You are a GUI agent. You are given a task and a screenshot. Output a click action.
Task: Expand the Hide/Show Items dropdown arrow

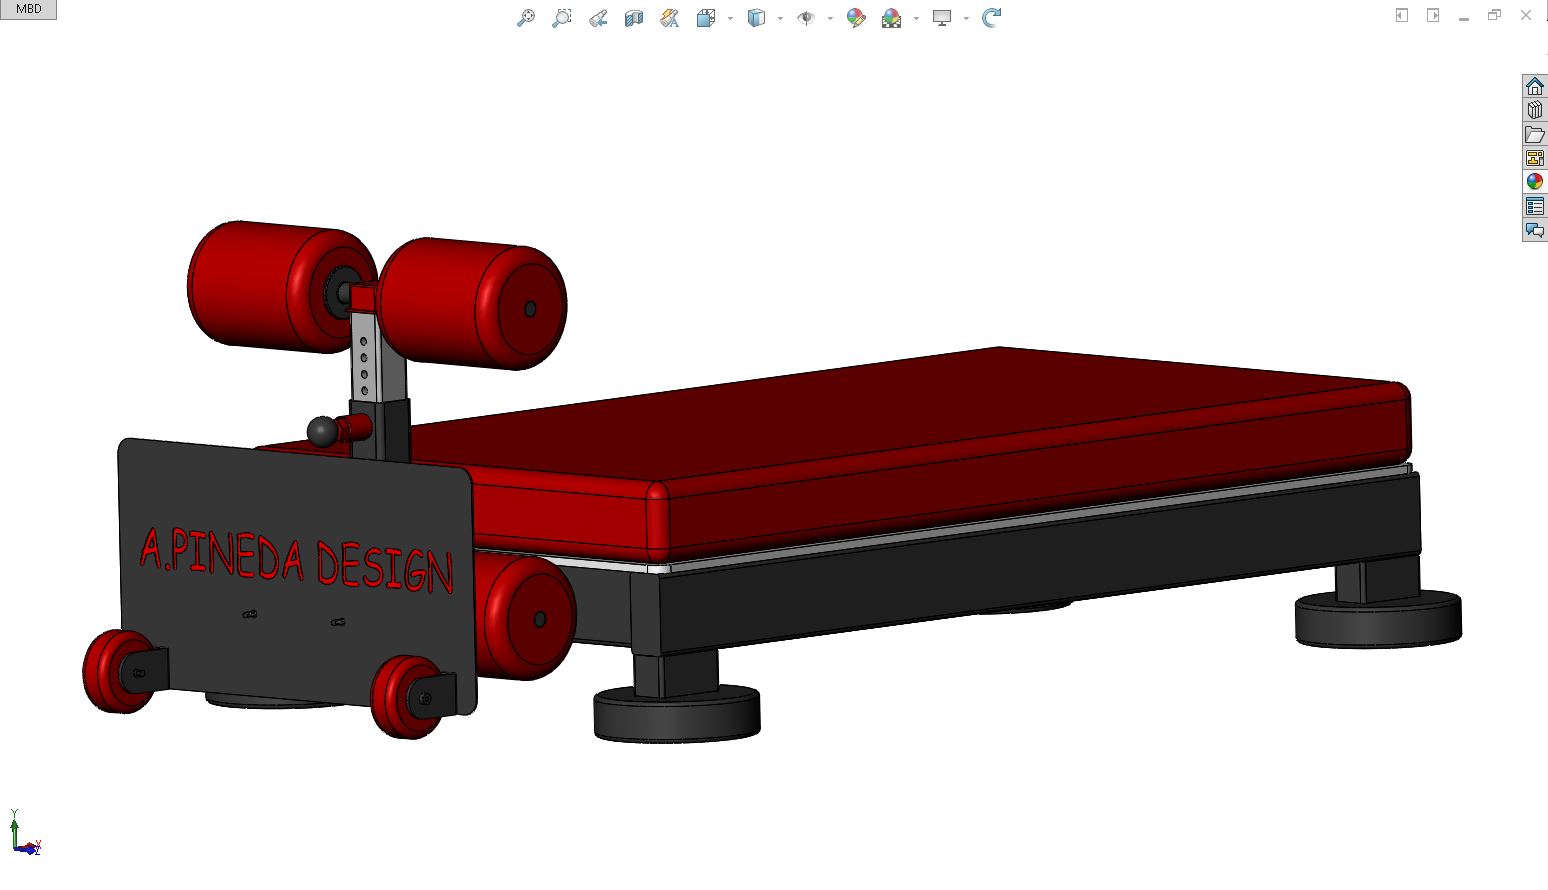[830, 18]
